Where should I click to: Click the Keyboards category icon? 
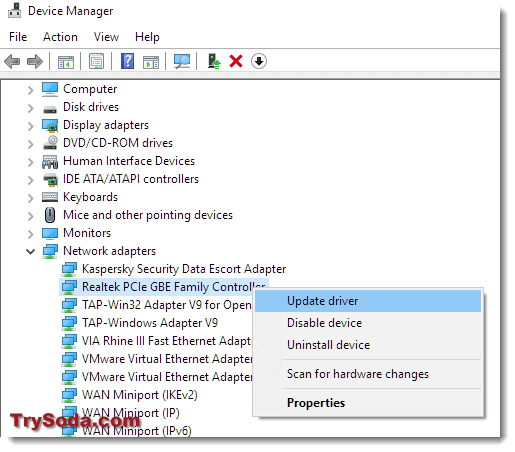(50, 197)
